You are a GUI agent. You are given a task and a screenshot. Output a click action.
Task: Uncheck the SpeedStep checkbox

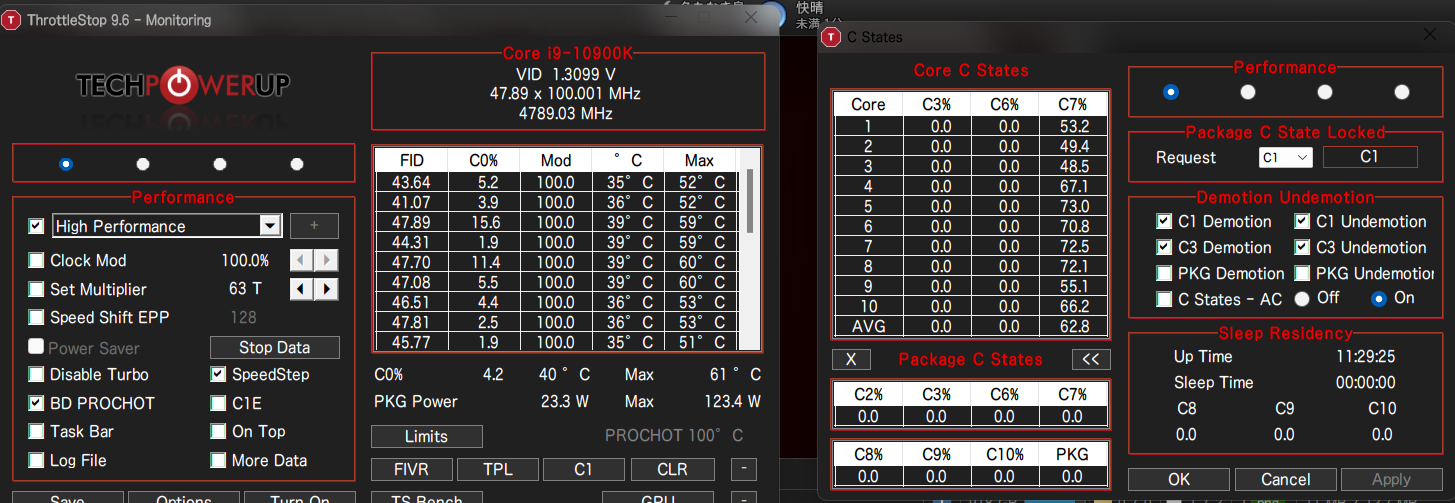pyautogui.click(x=218, y=374)
